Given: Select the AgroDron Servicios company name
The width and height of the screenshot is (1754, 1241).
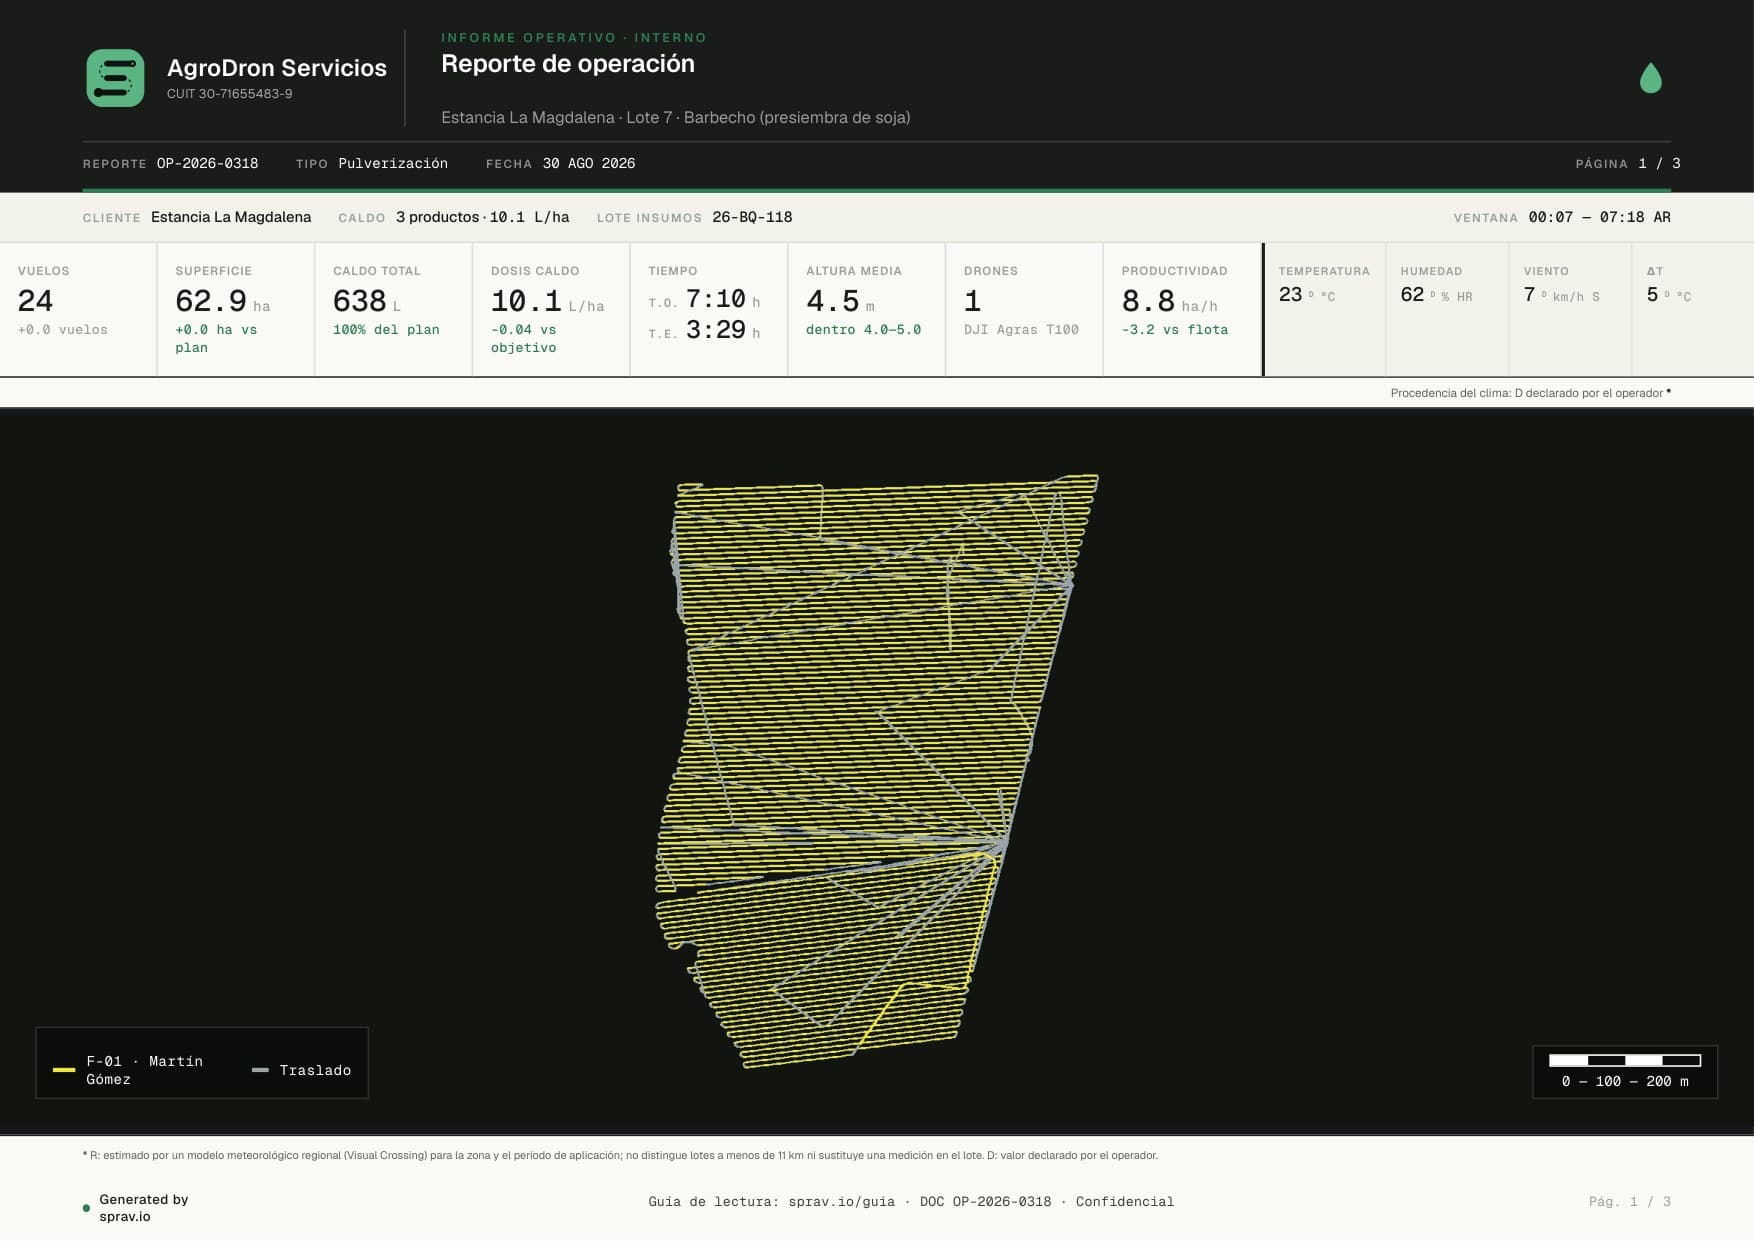Looking at the screenshot, I should click(277, 68).
